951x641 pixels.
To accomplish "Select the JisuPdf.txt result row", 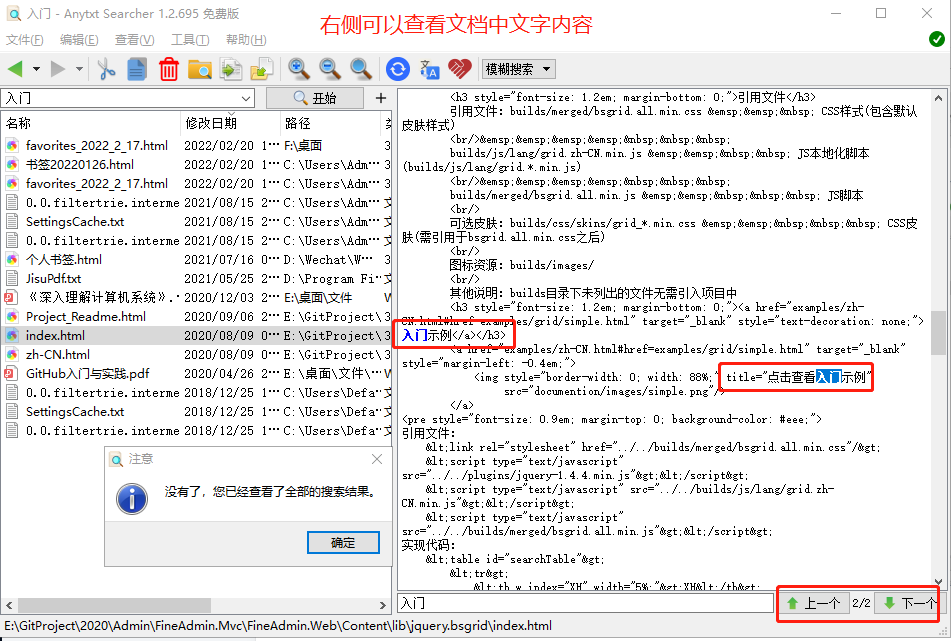I will tap(197, 278).
